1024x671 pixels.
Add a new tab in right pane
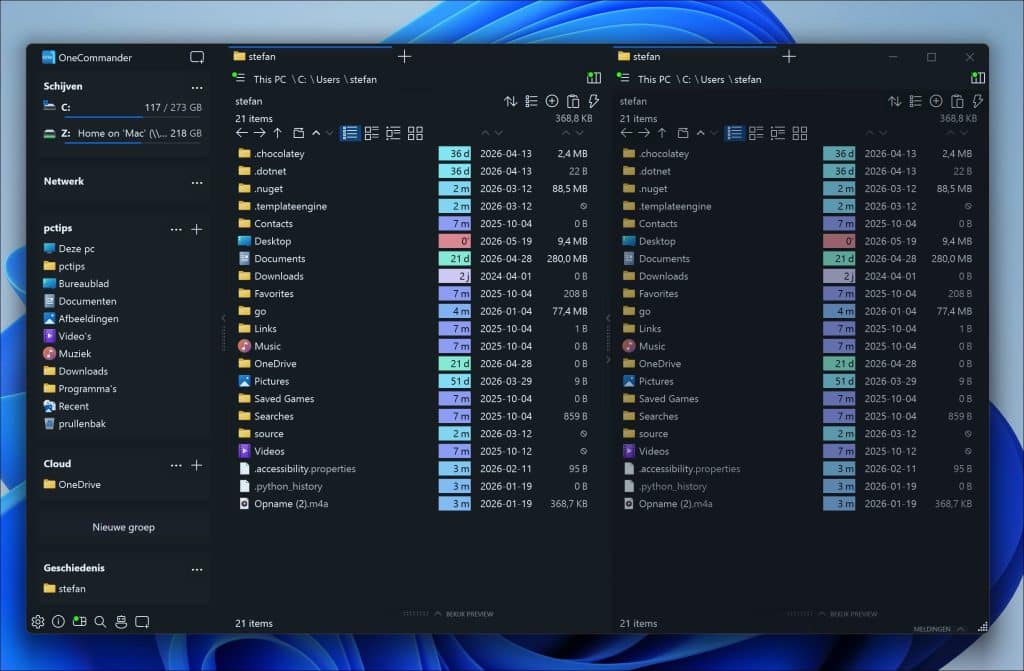(x=789, y=57)
